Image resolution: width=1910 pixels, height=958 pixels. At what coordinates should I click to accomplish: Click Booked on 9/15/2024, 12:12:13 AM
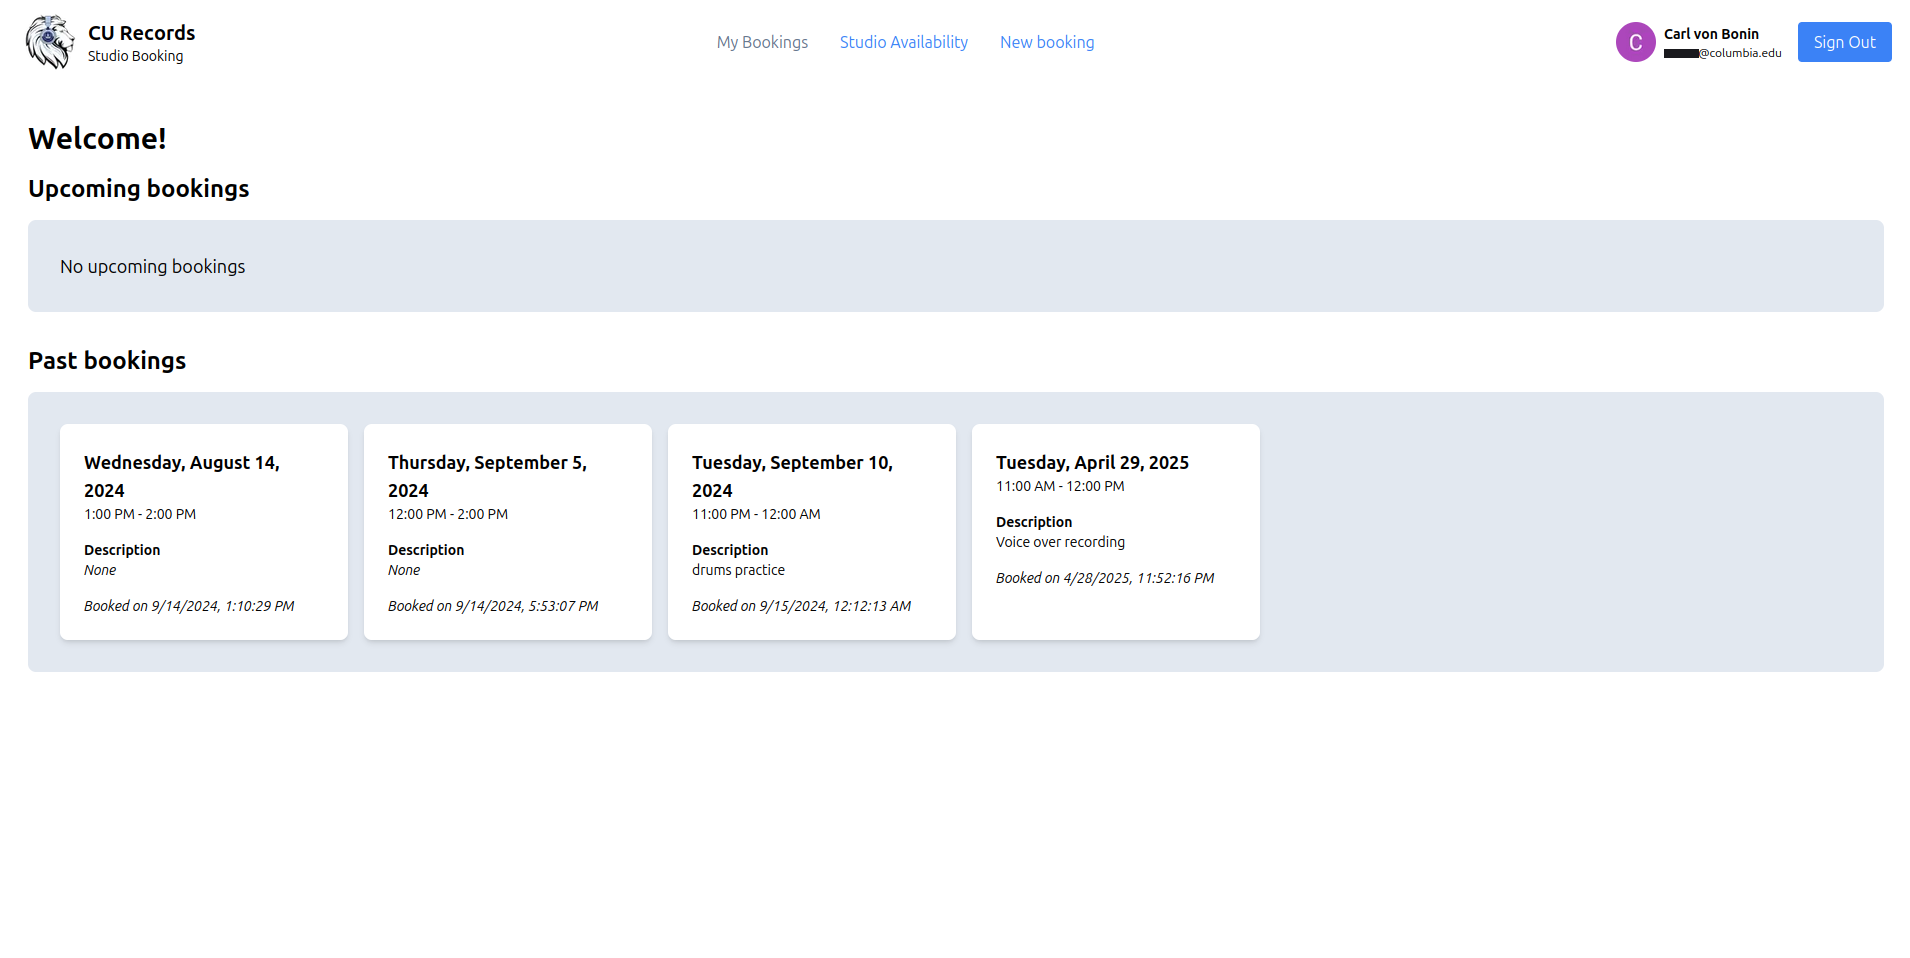pyautogui.click(x=801, y=606)
